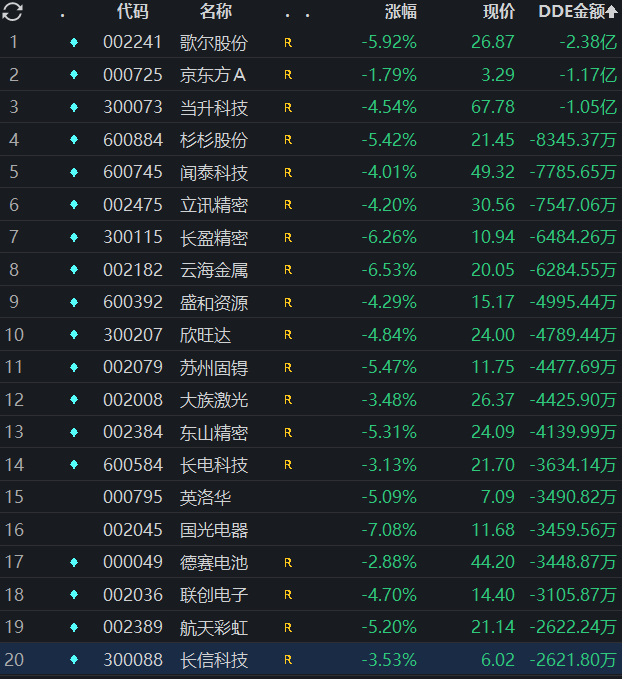Click the R margin icon for 东山精密
This screenshot has height=679, width=622.
point(288,433)
